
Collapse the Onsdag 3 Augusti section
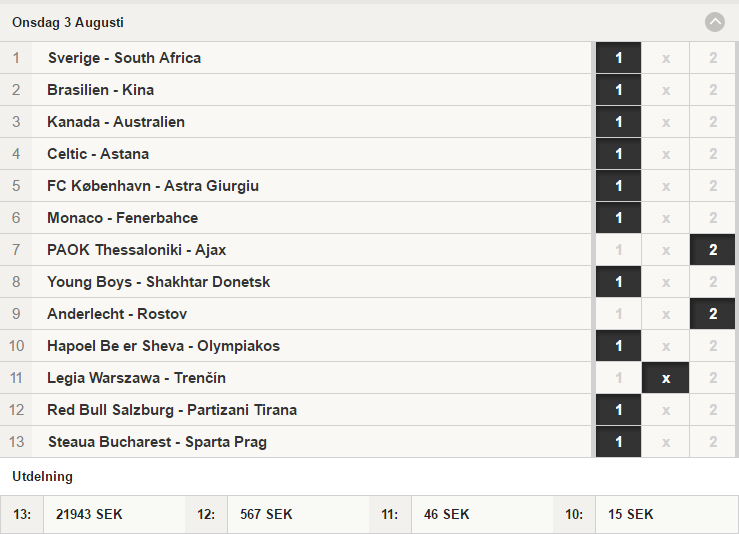click(714, 22)
